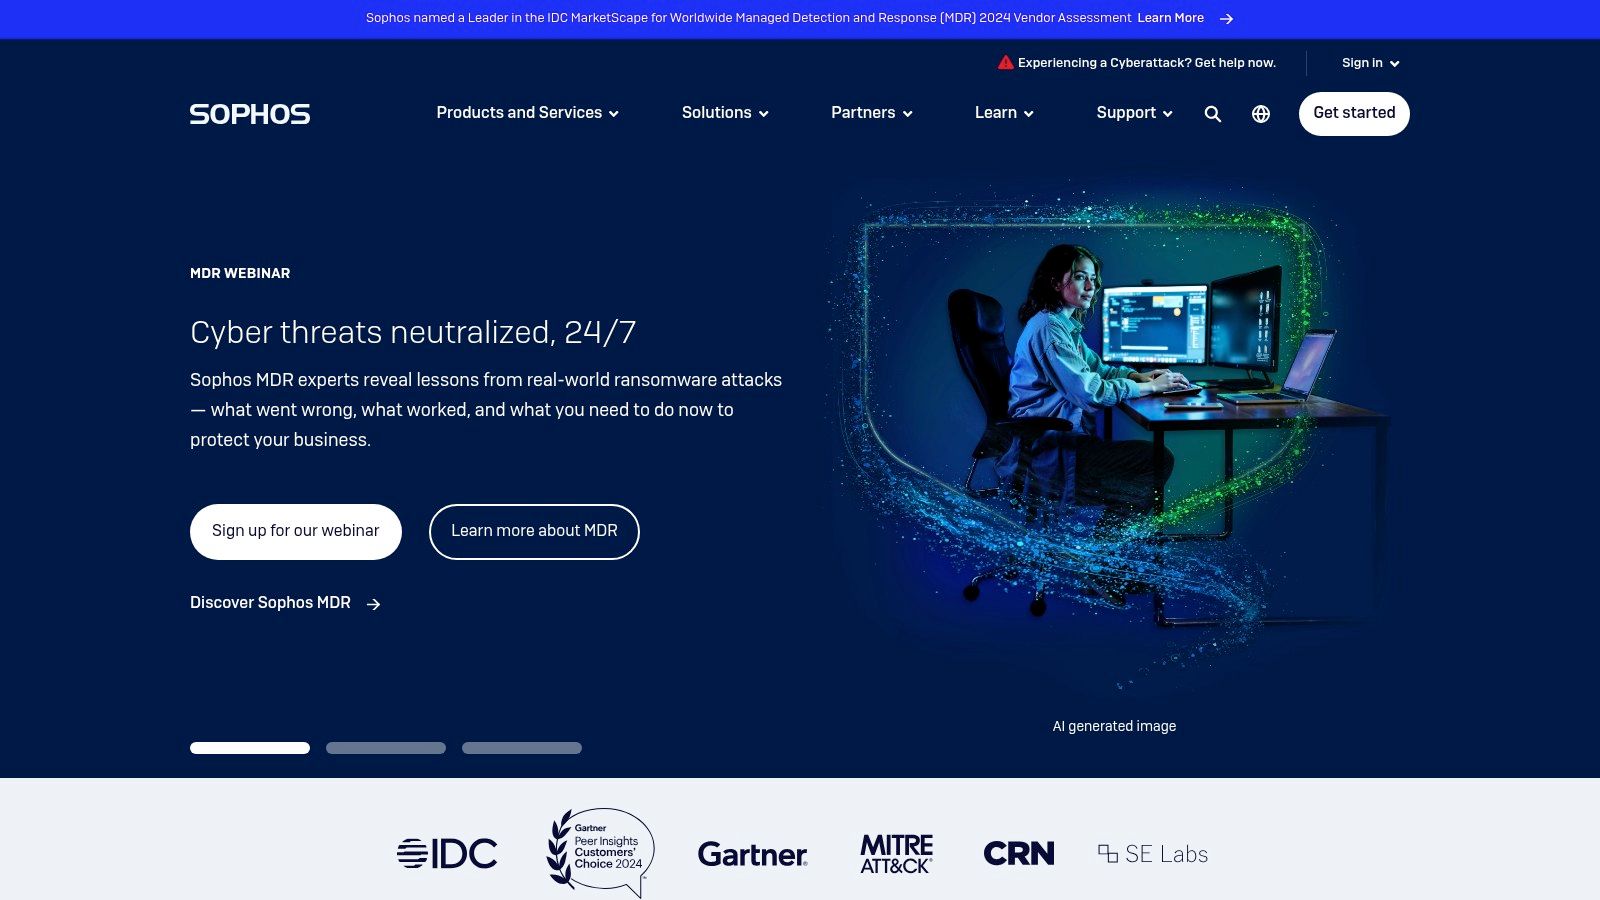Click the SE Labs logo
The width and height of the screenshot is (1600, 900).
(1153, 854)
